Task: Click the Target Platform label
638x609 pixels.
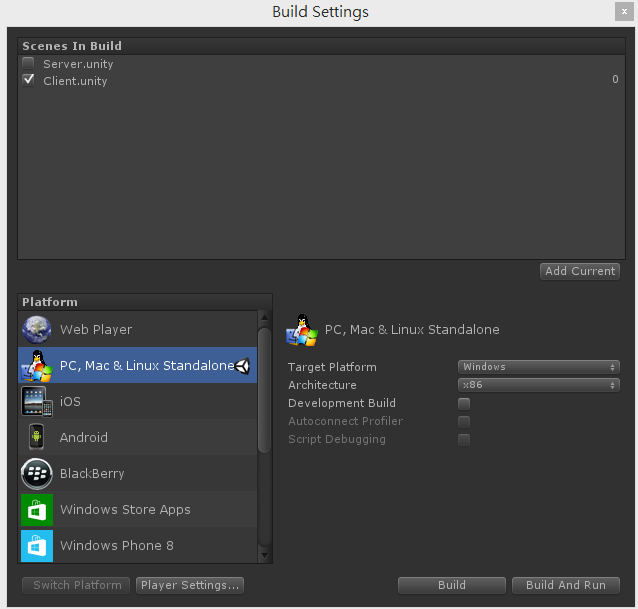Action: [x=332, y=367]
